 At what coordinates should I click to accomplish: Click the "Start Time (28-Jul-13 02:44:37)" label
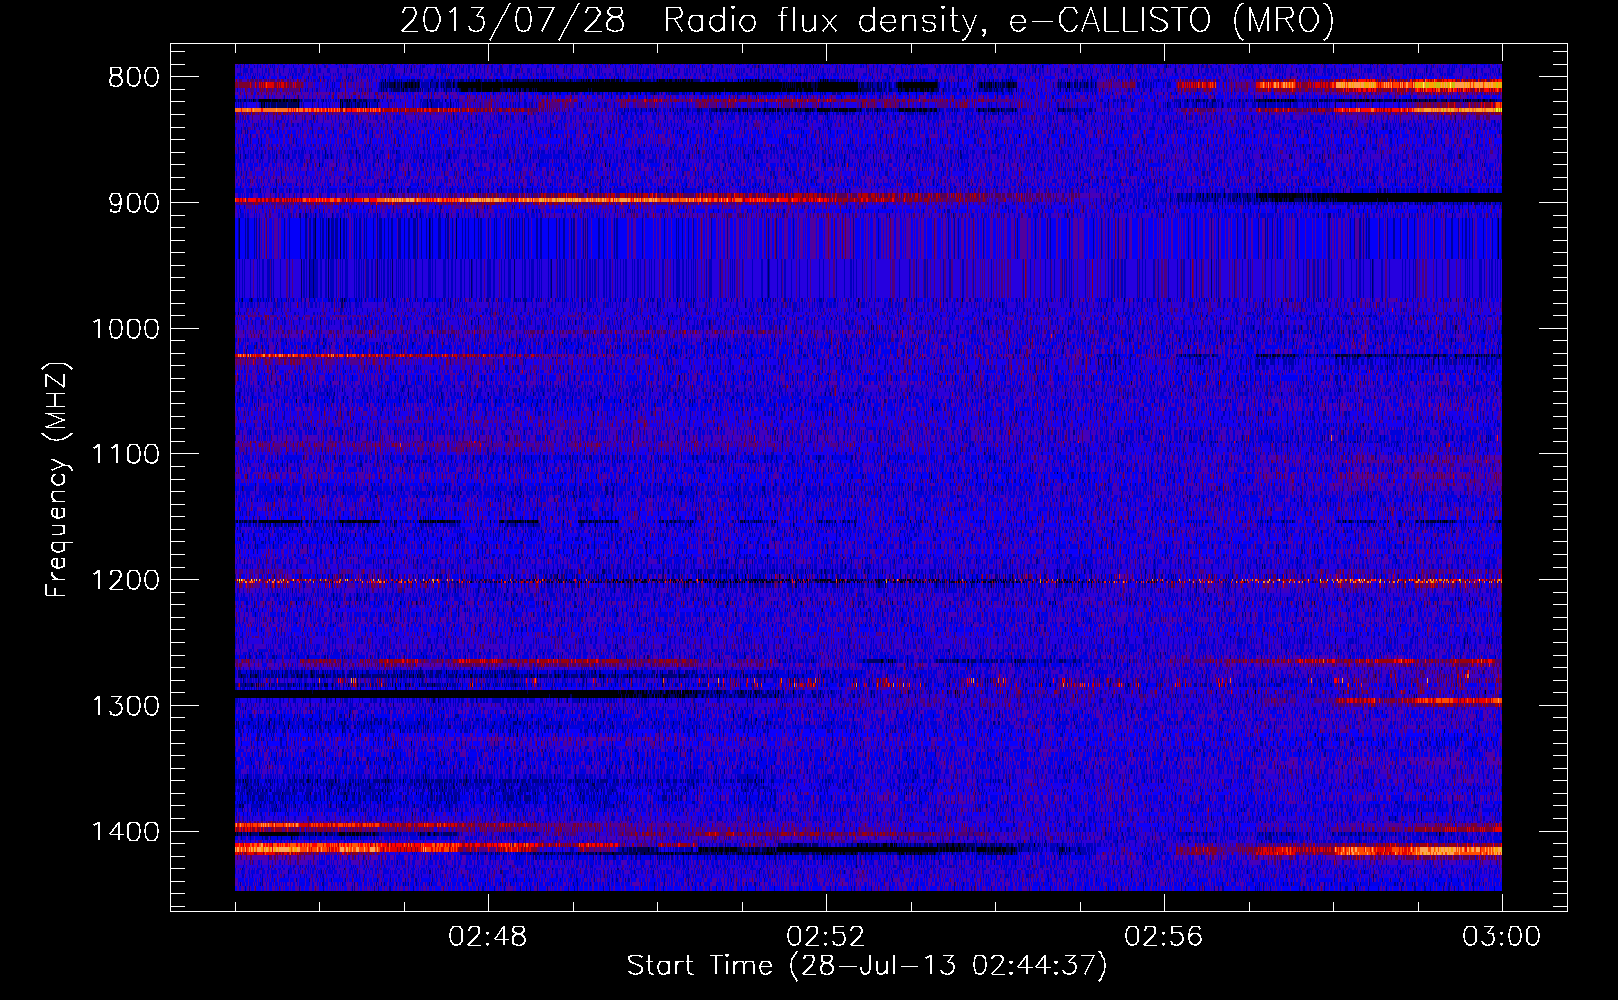[867, 966]
